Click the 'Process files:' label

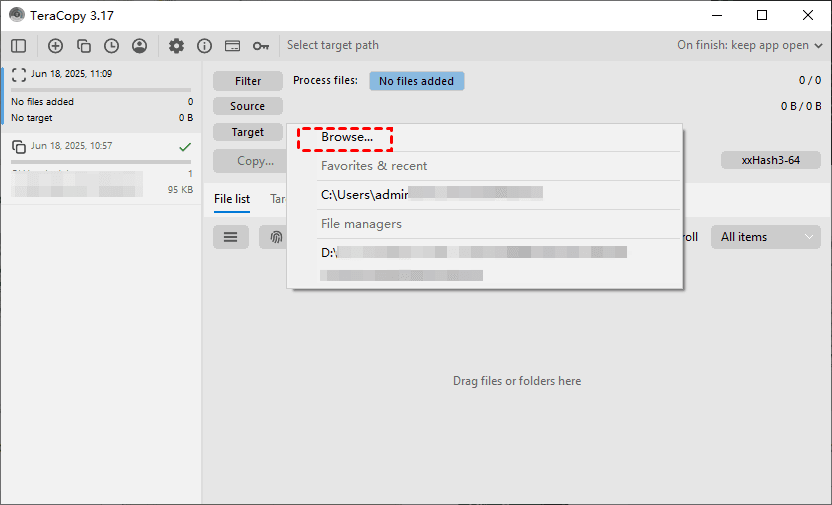[325, 81]
